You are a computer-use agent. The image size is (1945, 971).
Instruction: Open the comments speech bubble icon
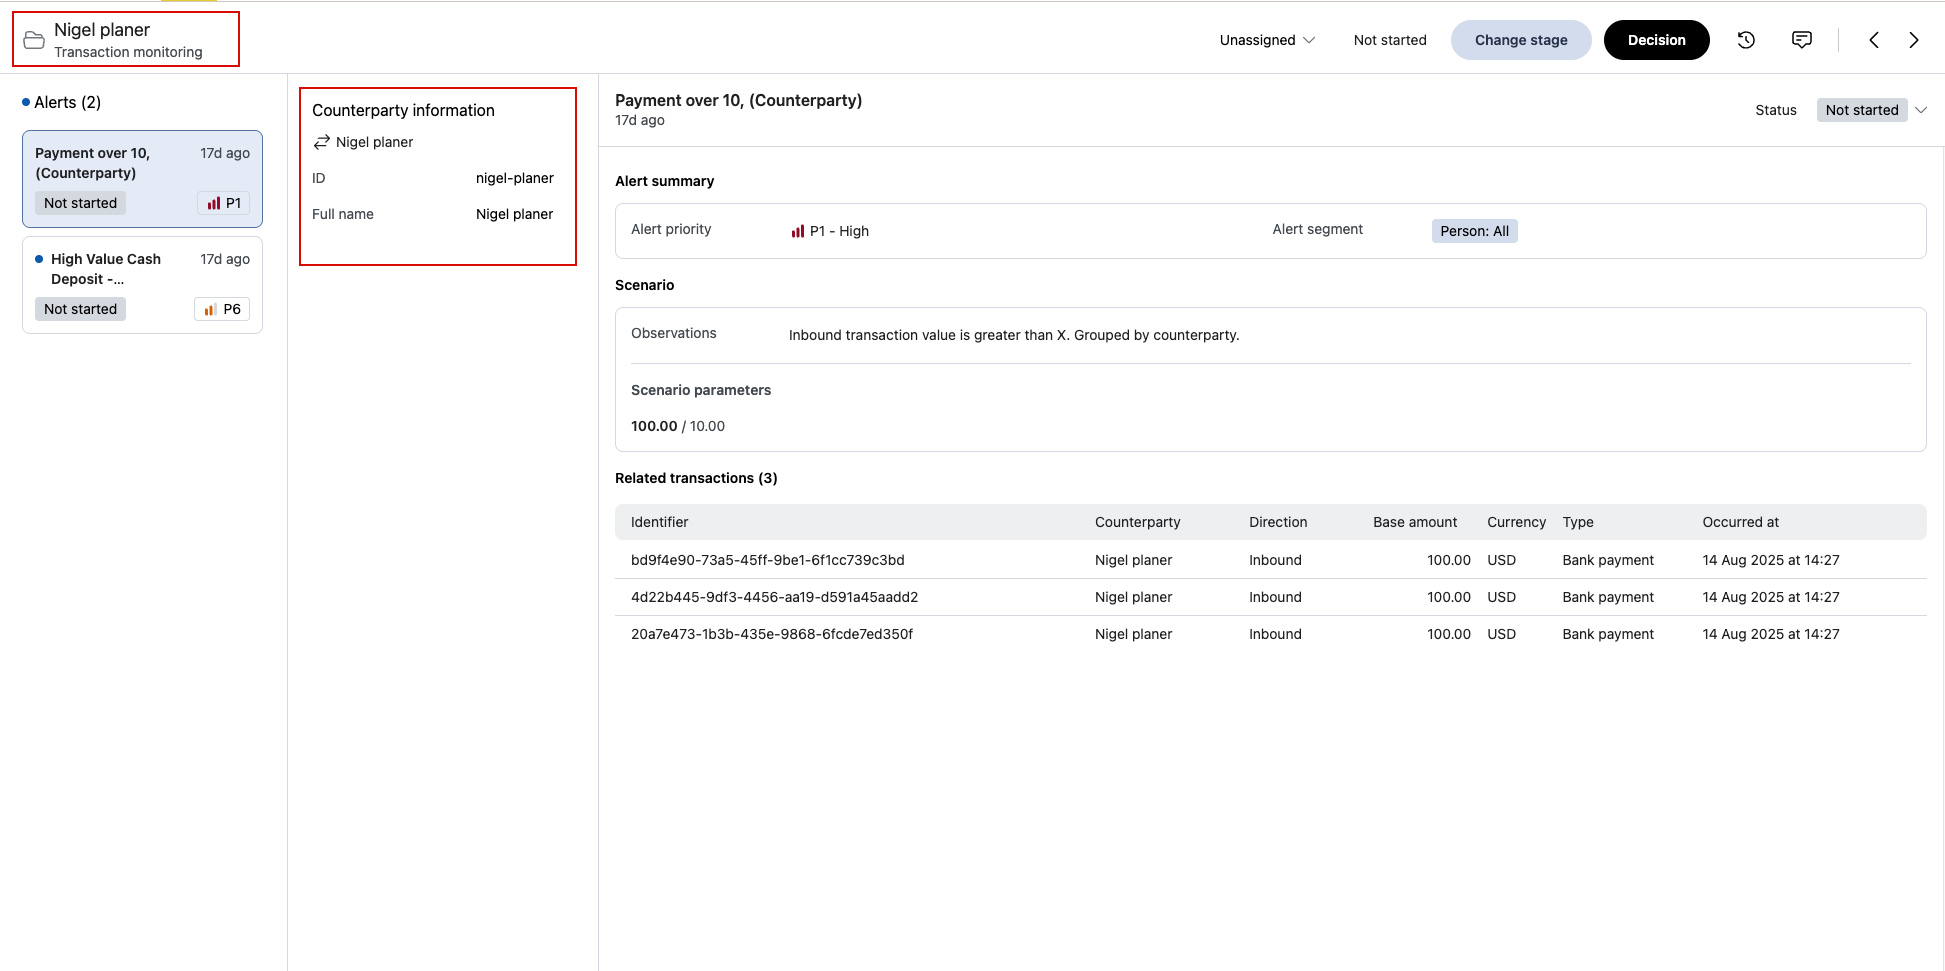click(1801, 40)
